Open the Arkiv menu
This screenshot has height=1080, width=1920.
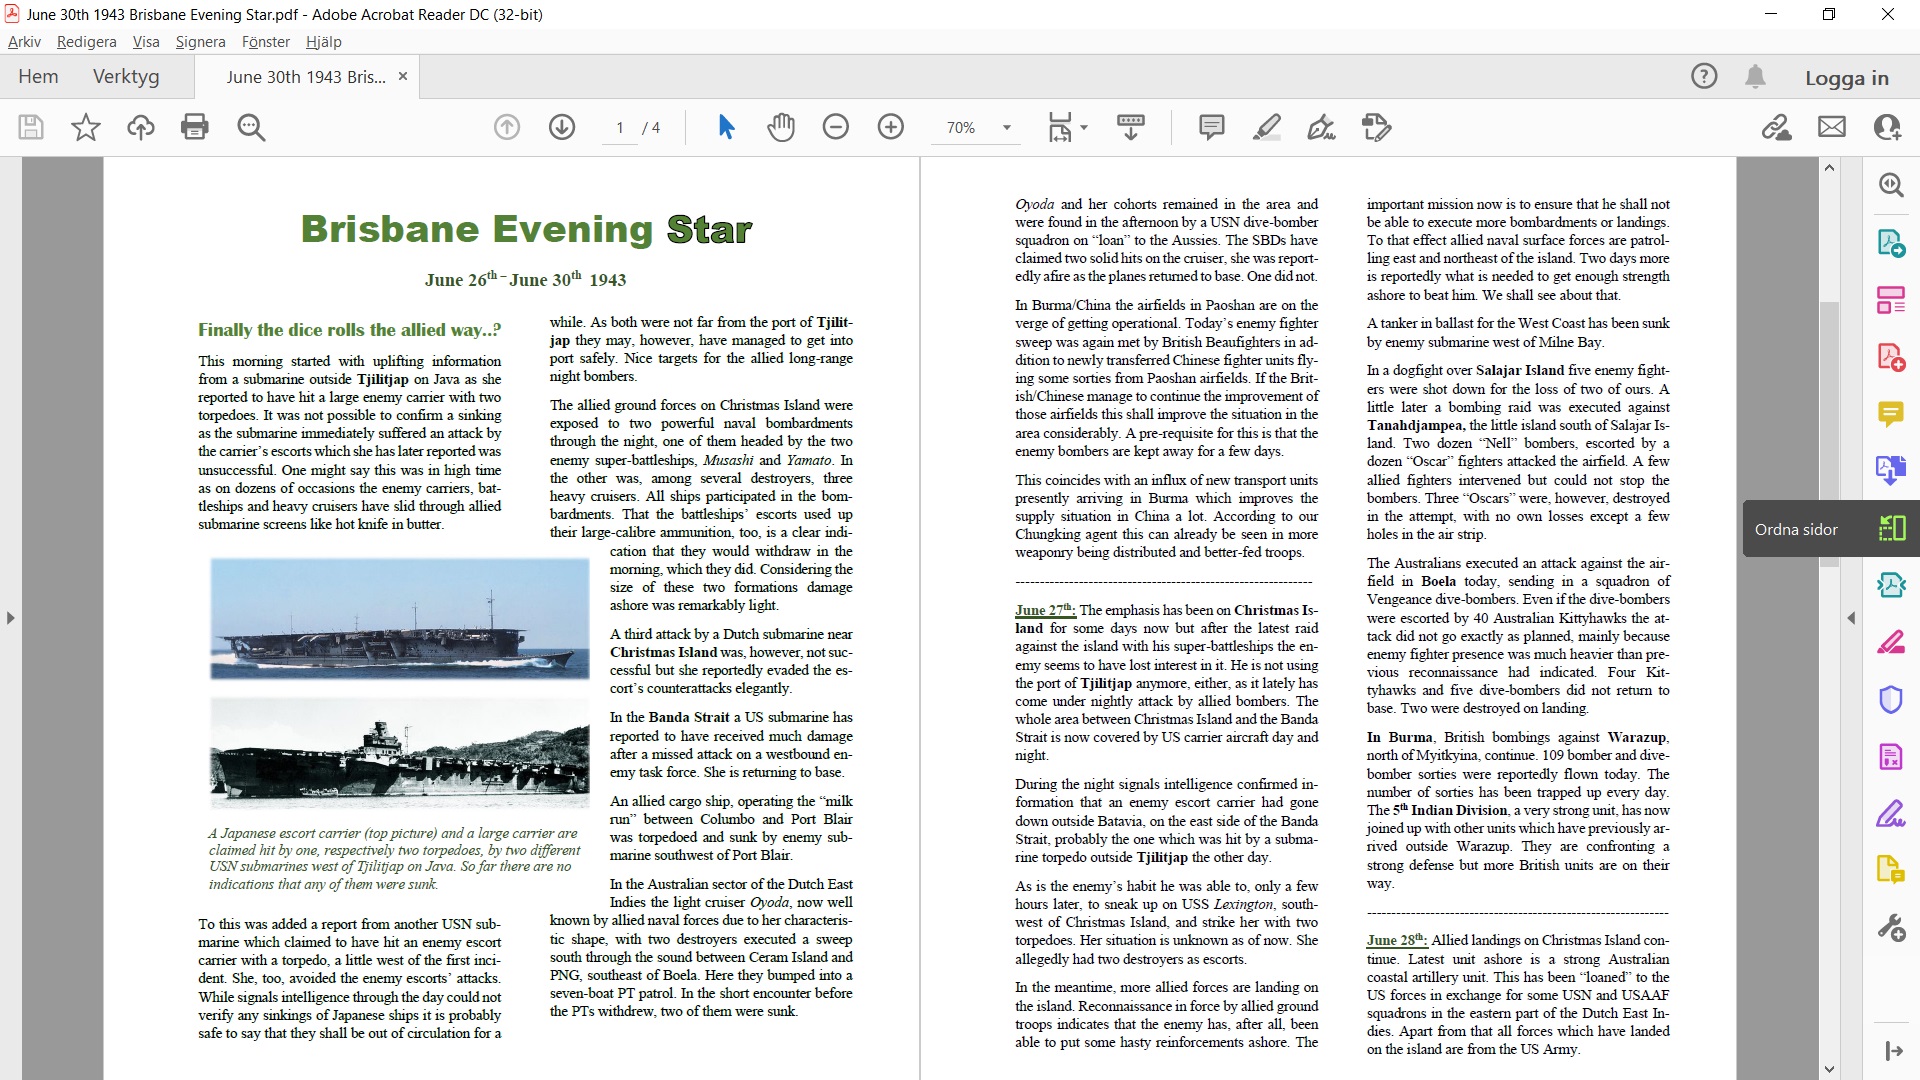[24, 42]
